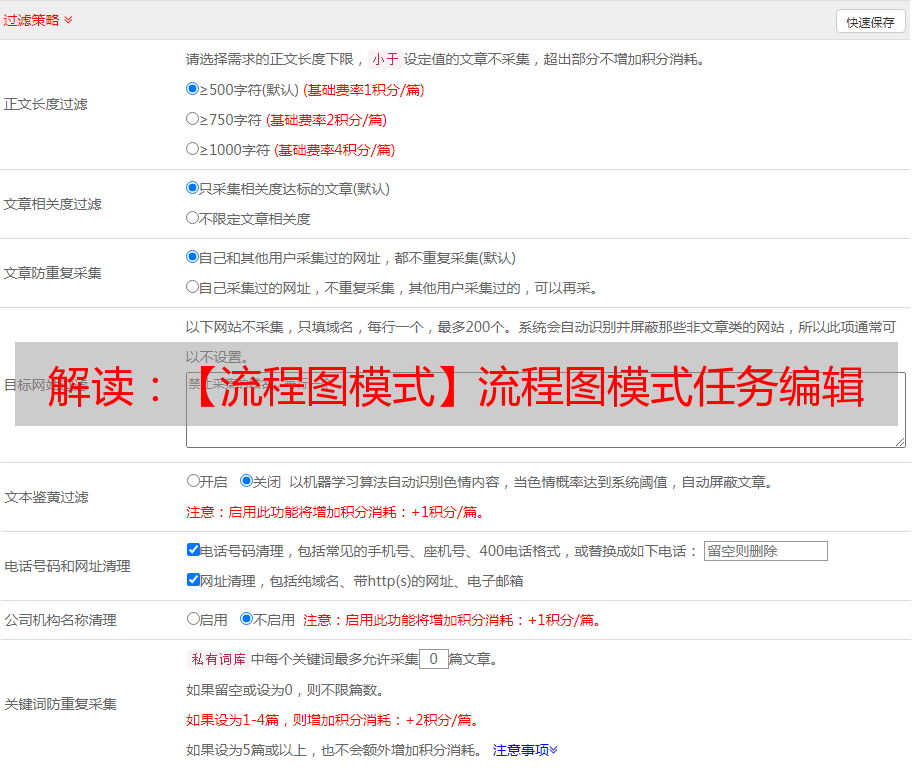Viewport: 912px width, 768px height.
Task: Enable 公司机构名称清理 with 启用 radio
Action: point(194,619)
